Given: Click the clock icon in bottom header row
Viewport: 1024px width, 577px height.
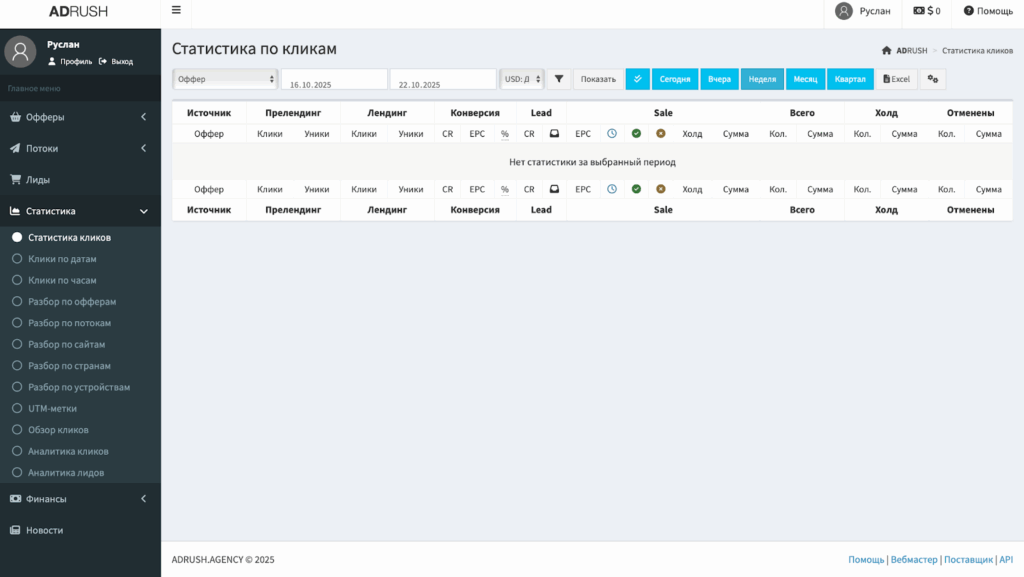Looking at the screenshot, I should [612, 189].
